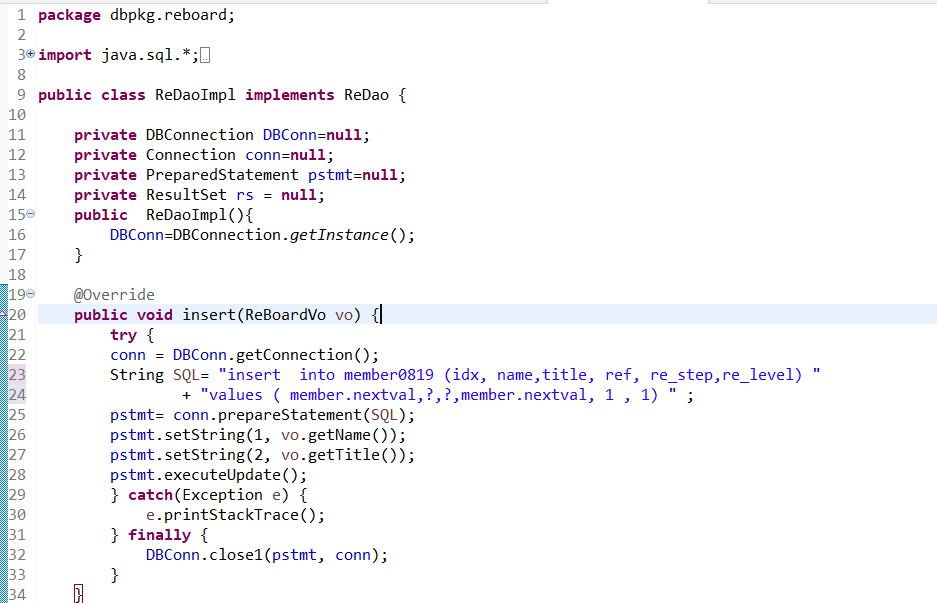The width and height of the screenshot is (937, 603).
Task: Click line number 9 in the gutter
Action: point(22,95)
